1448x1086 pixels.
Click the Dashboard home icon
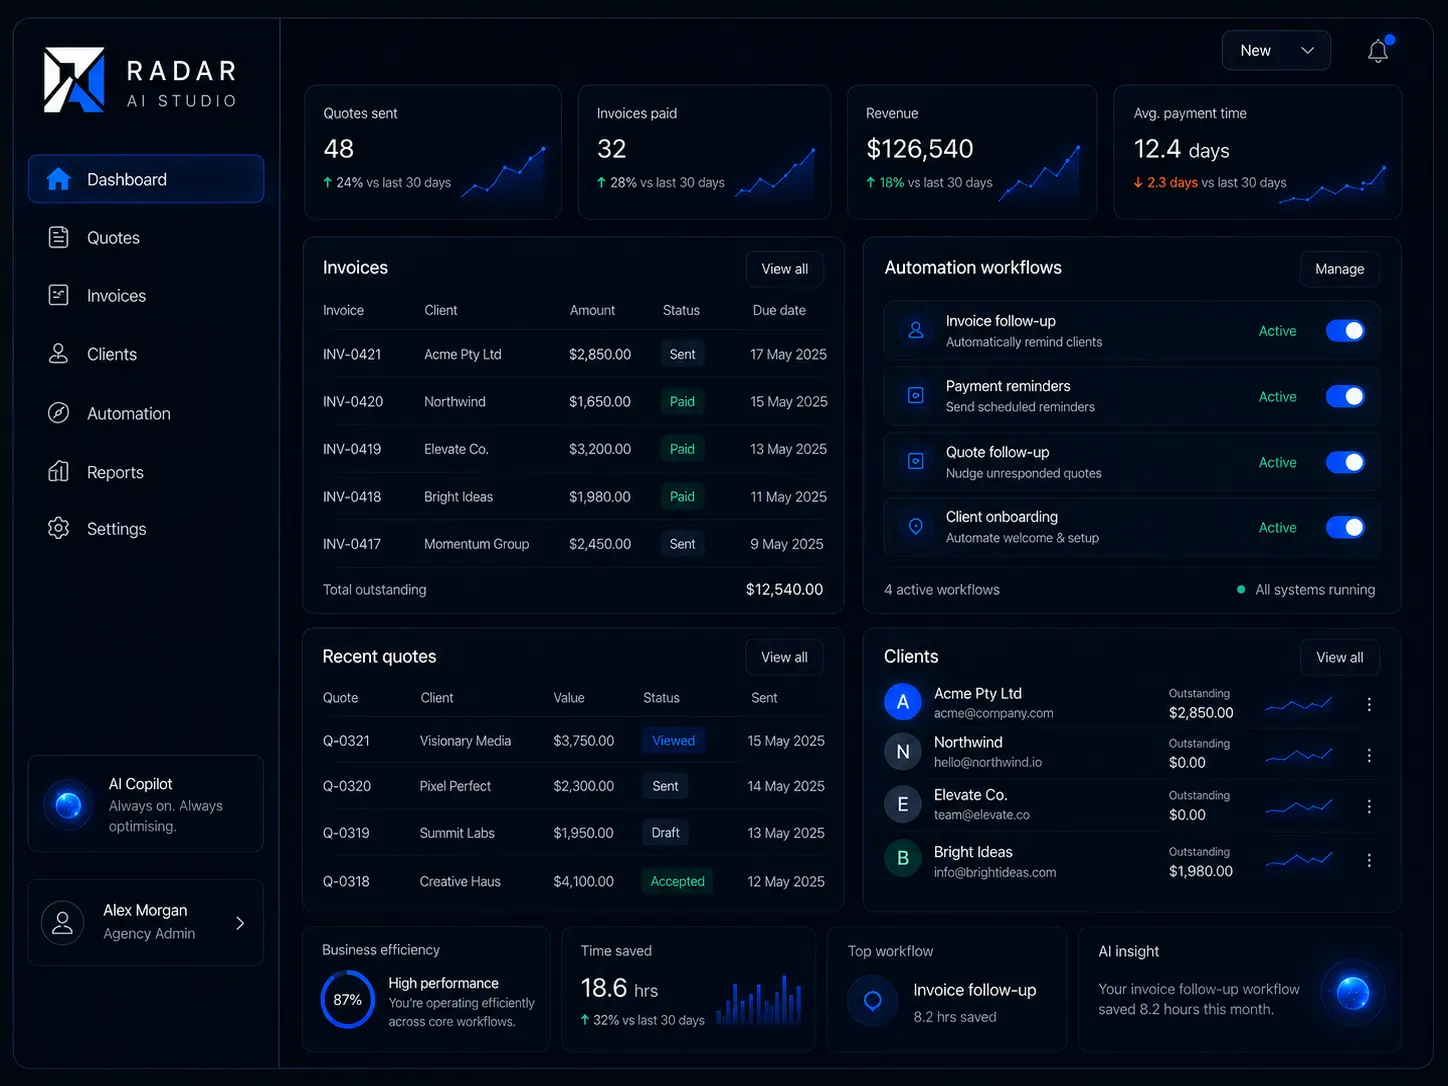(59, 179)
